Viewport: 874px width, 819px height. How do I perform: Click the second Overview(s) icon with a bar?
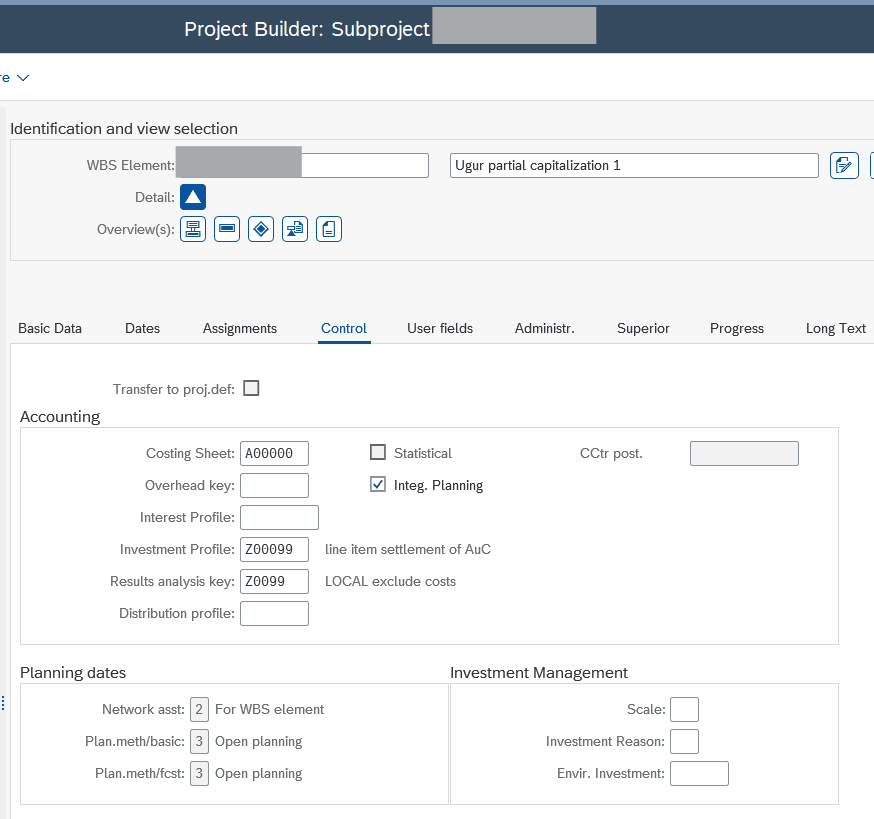click(227, 229)
